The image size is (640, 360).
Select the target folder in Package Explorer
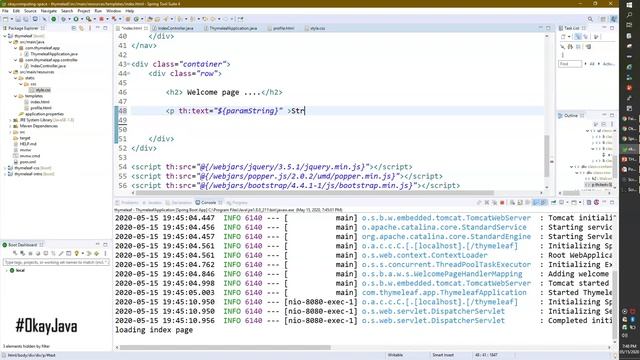point(25,138)
